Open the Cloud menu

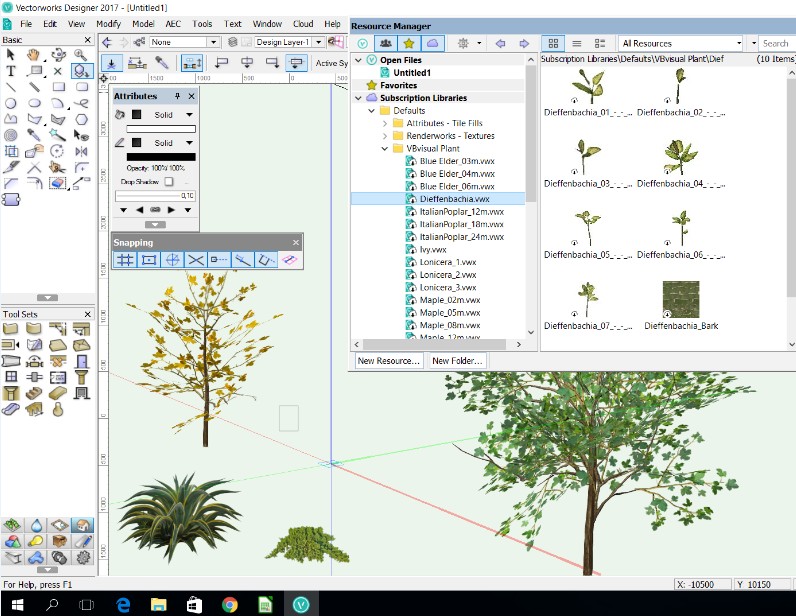[303, 24]
